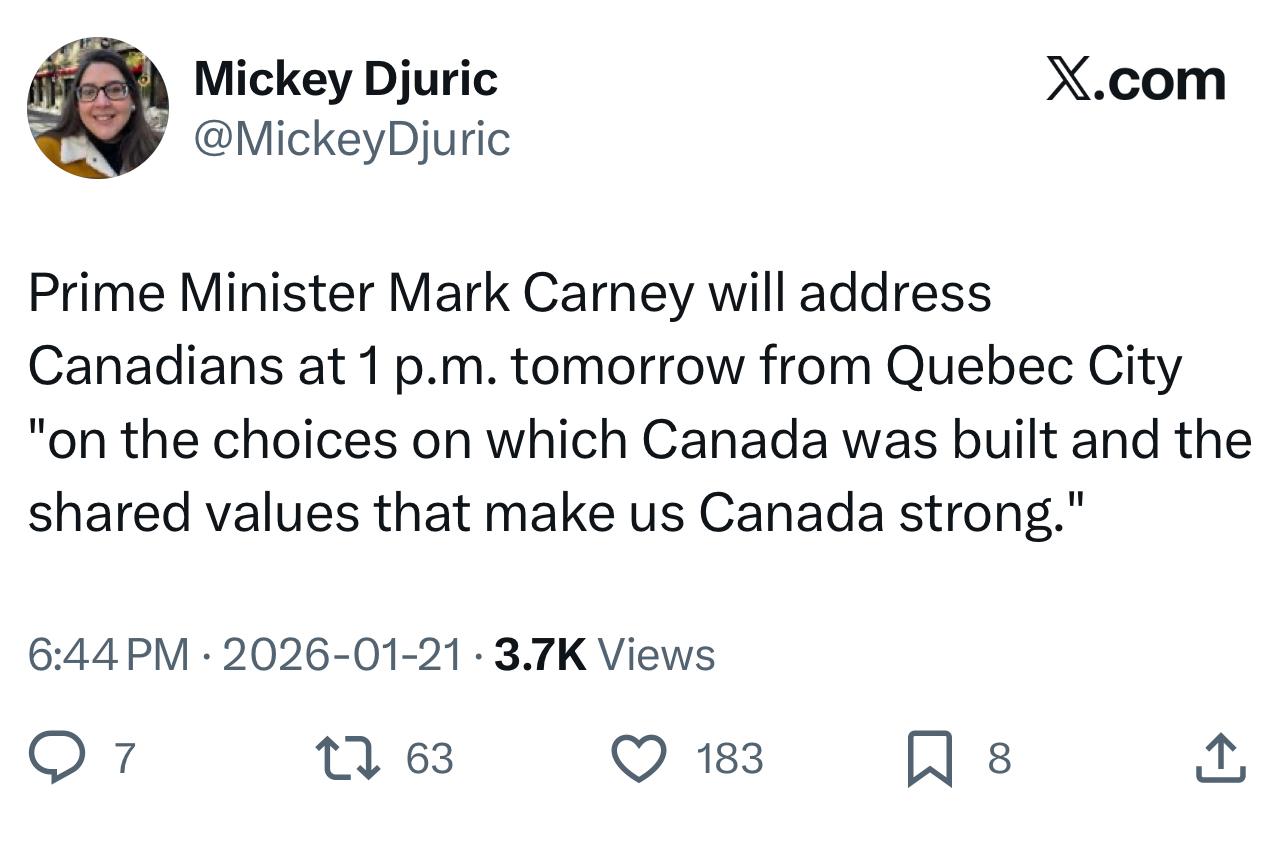Click the reply count of 7

[122, 759]
